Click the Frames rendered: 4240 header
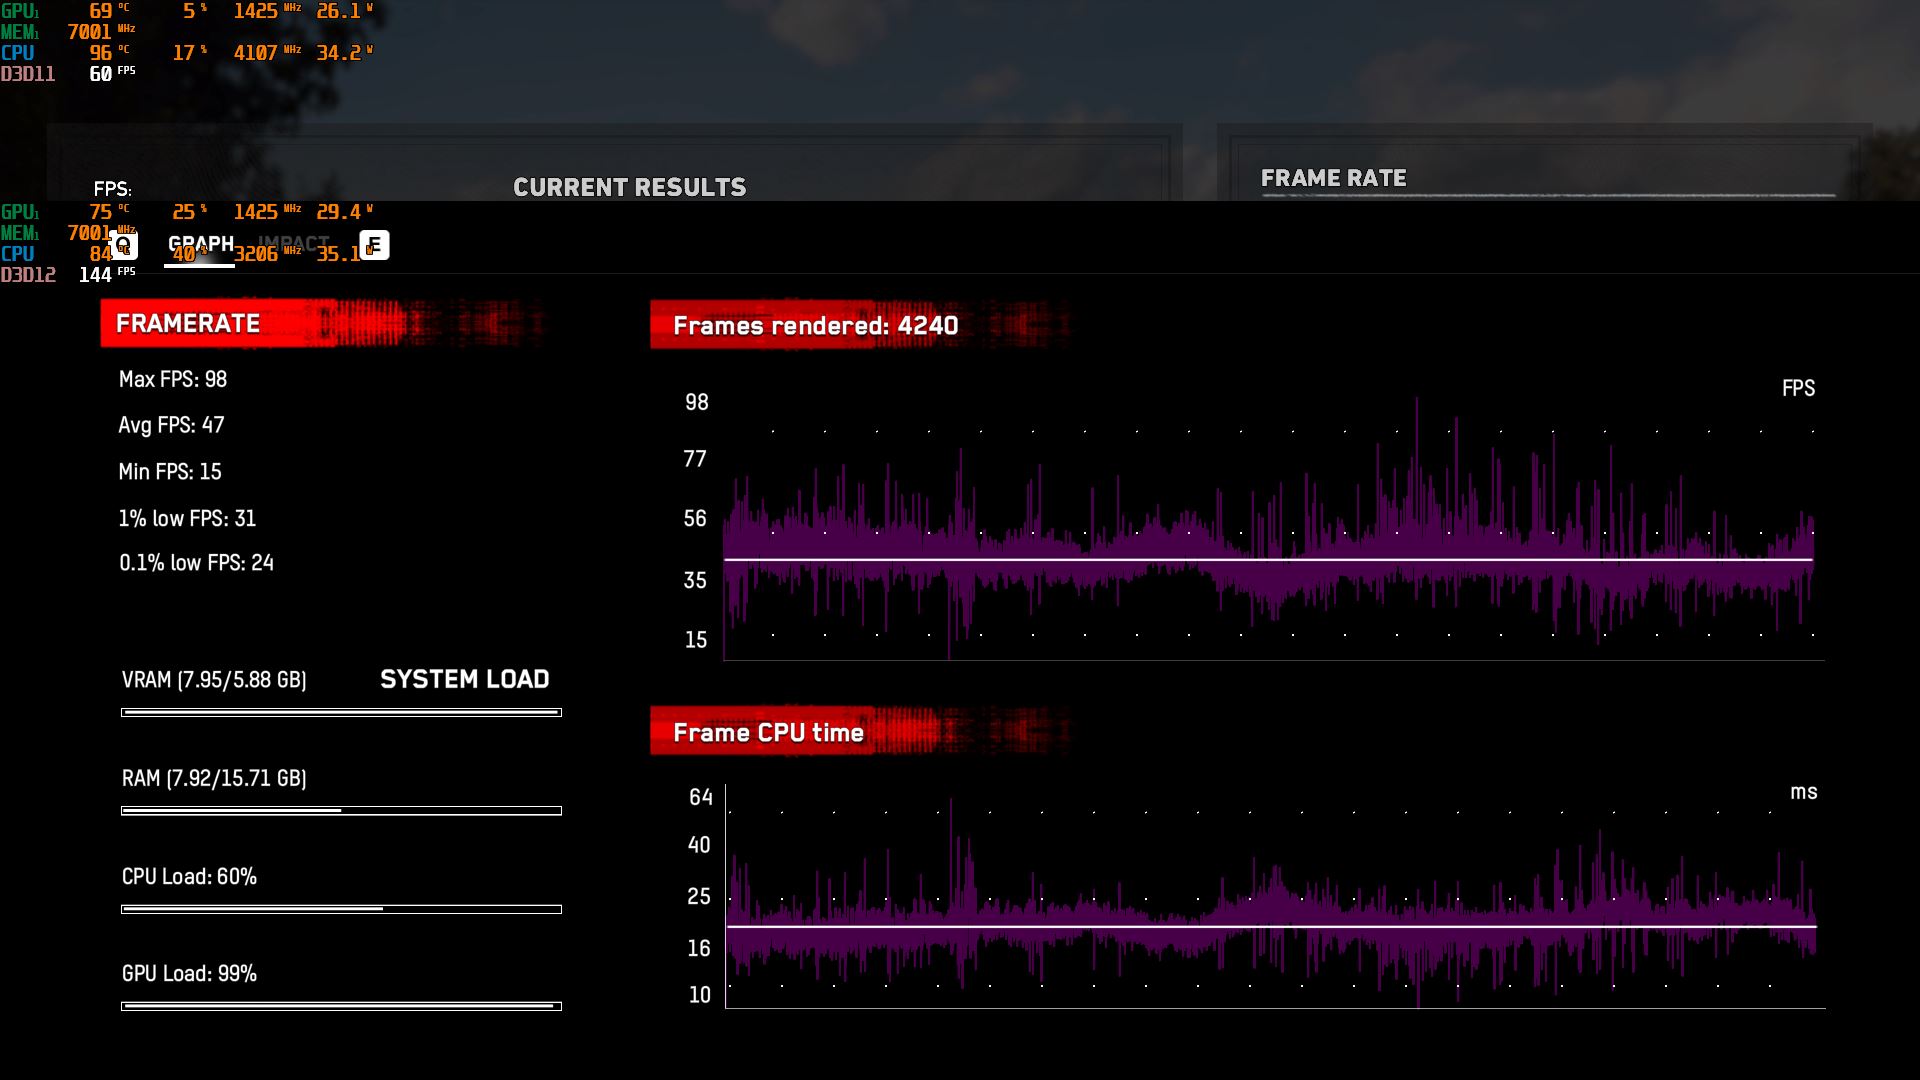This screenshot has height=1080, width=1920. coord(815,326)
